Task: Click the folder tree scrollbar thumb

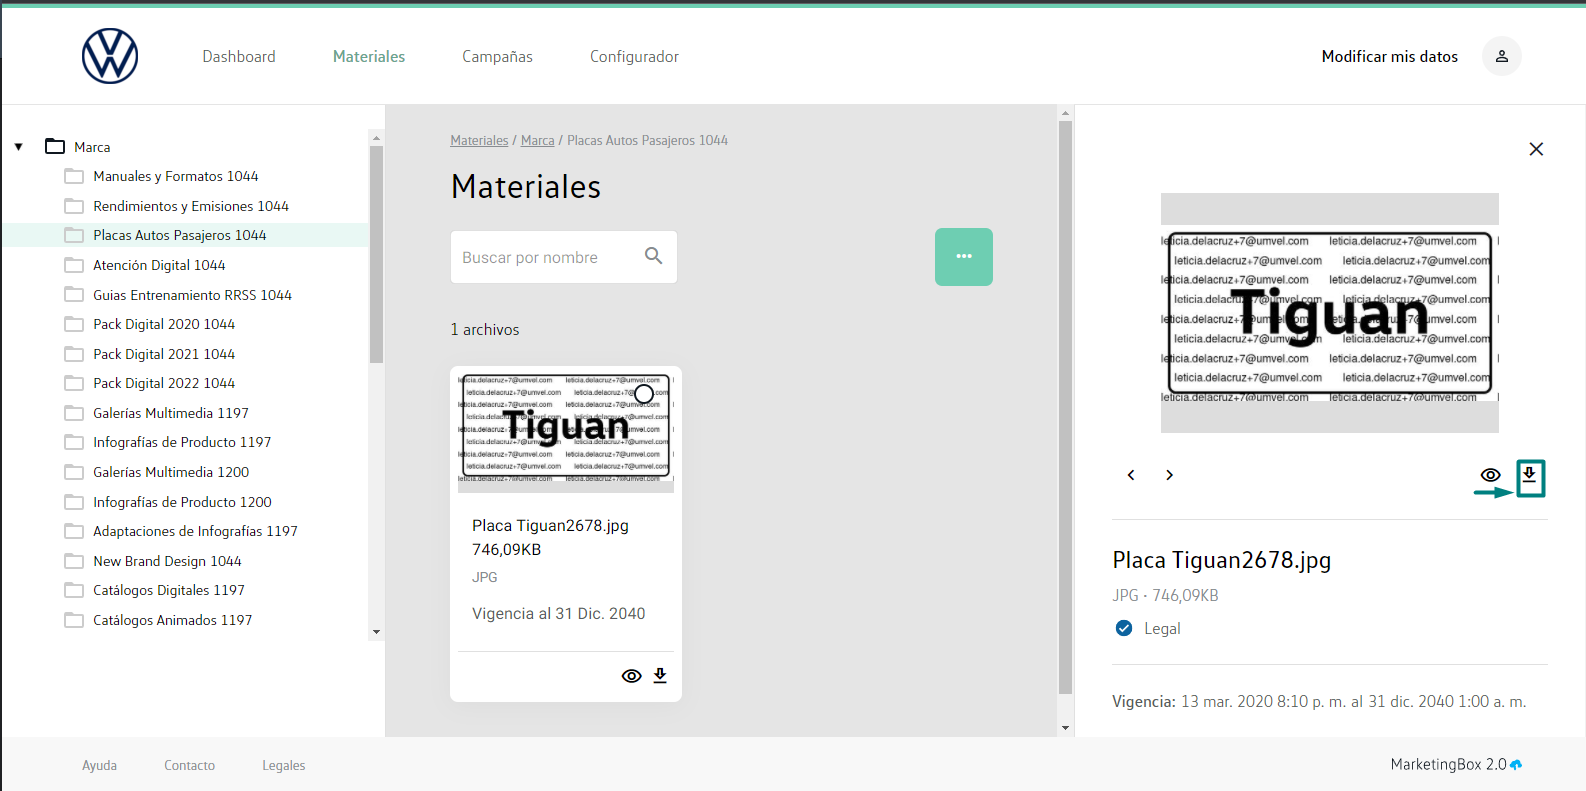Action: [376, 254]
